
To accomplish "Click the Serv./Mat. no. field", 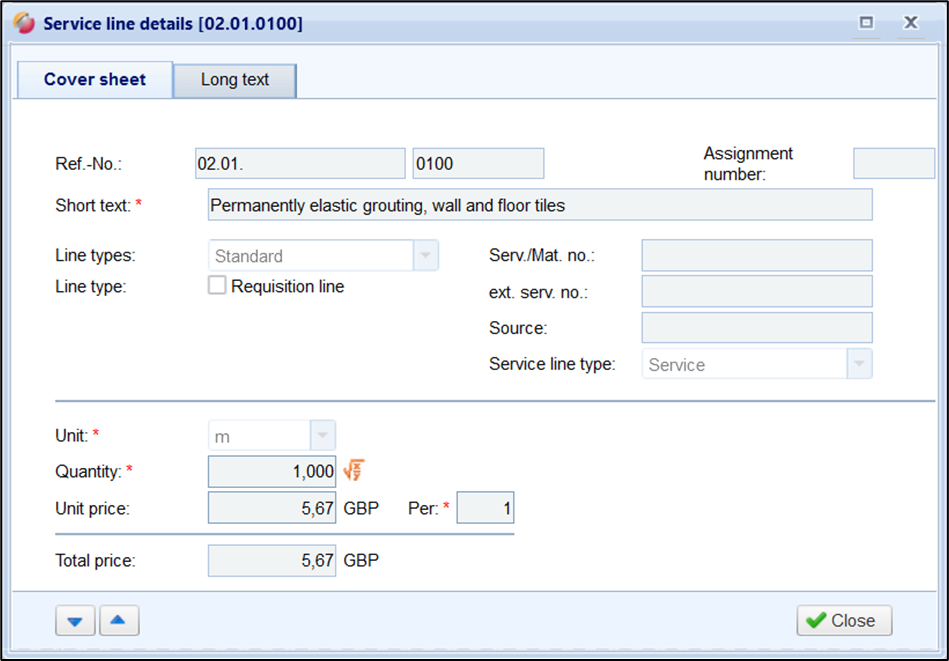I will [756, 256].
